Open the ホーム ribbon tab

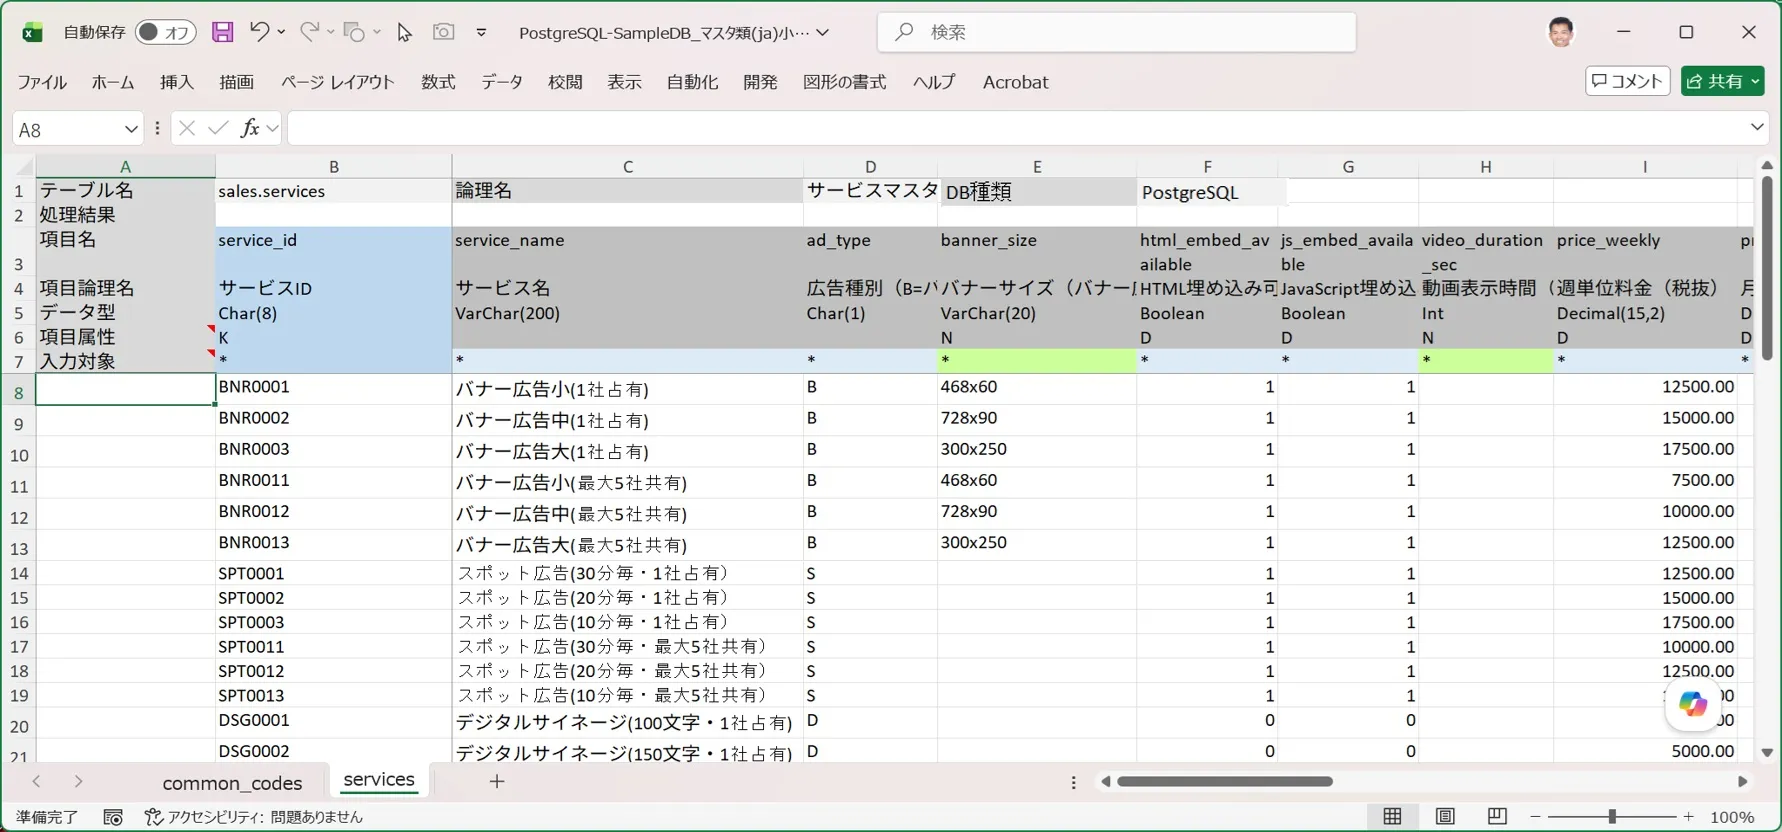(113, 82)
